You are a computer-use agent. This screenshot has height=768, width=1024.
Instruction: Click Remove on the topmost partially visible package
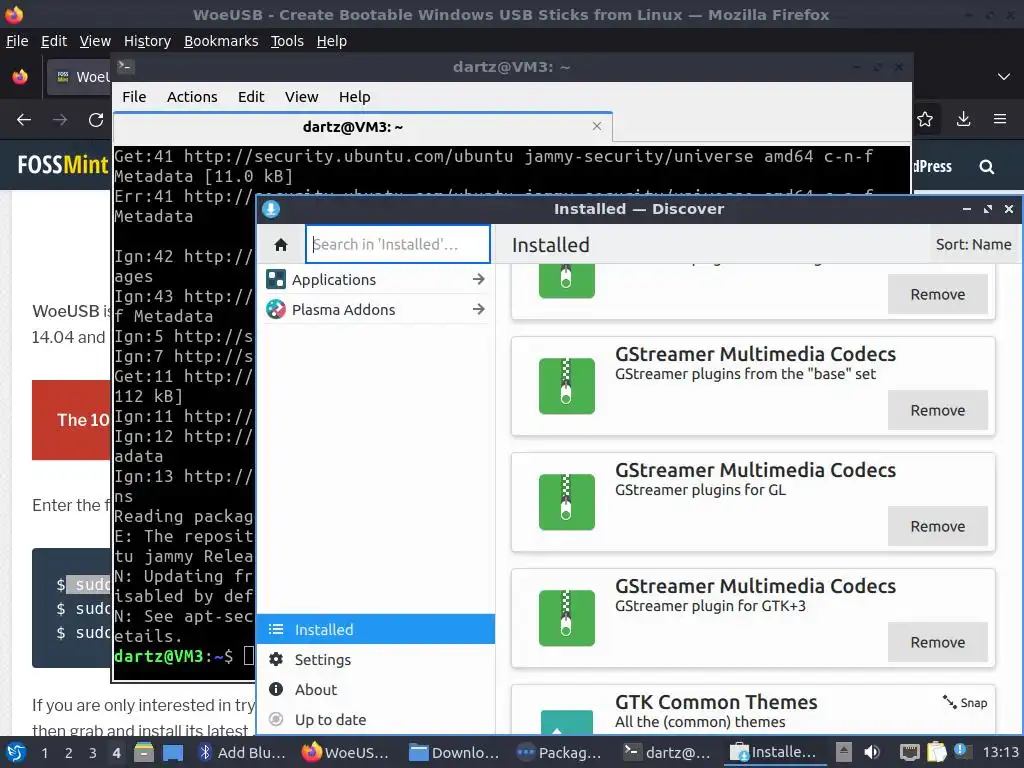(x=937, y=295)
